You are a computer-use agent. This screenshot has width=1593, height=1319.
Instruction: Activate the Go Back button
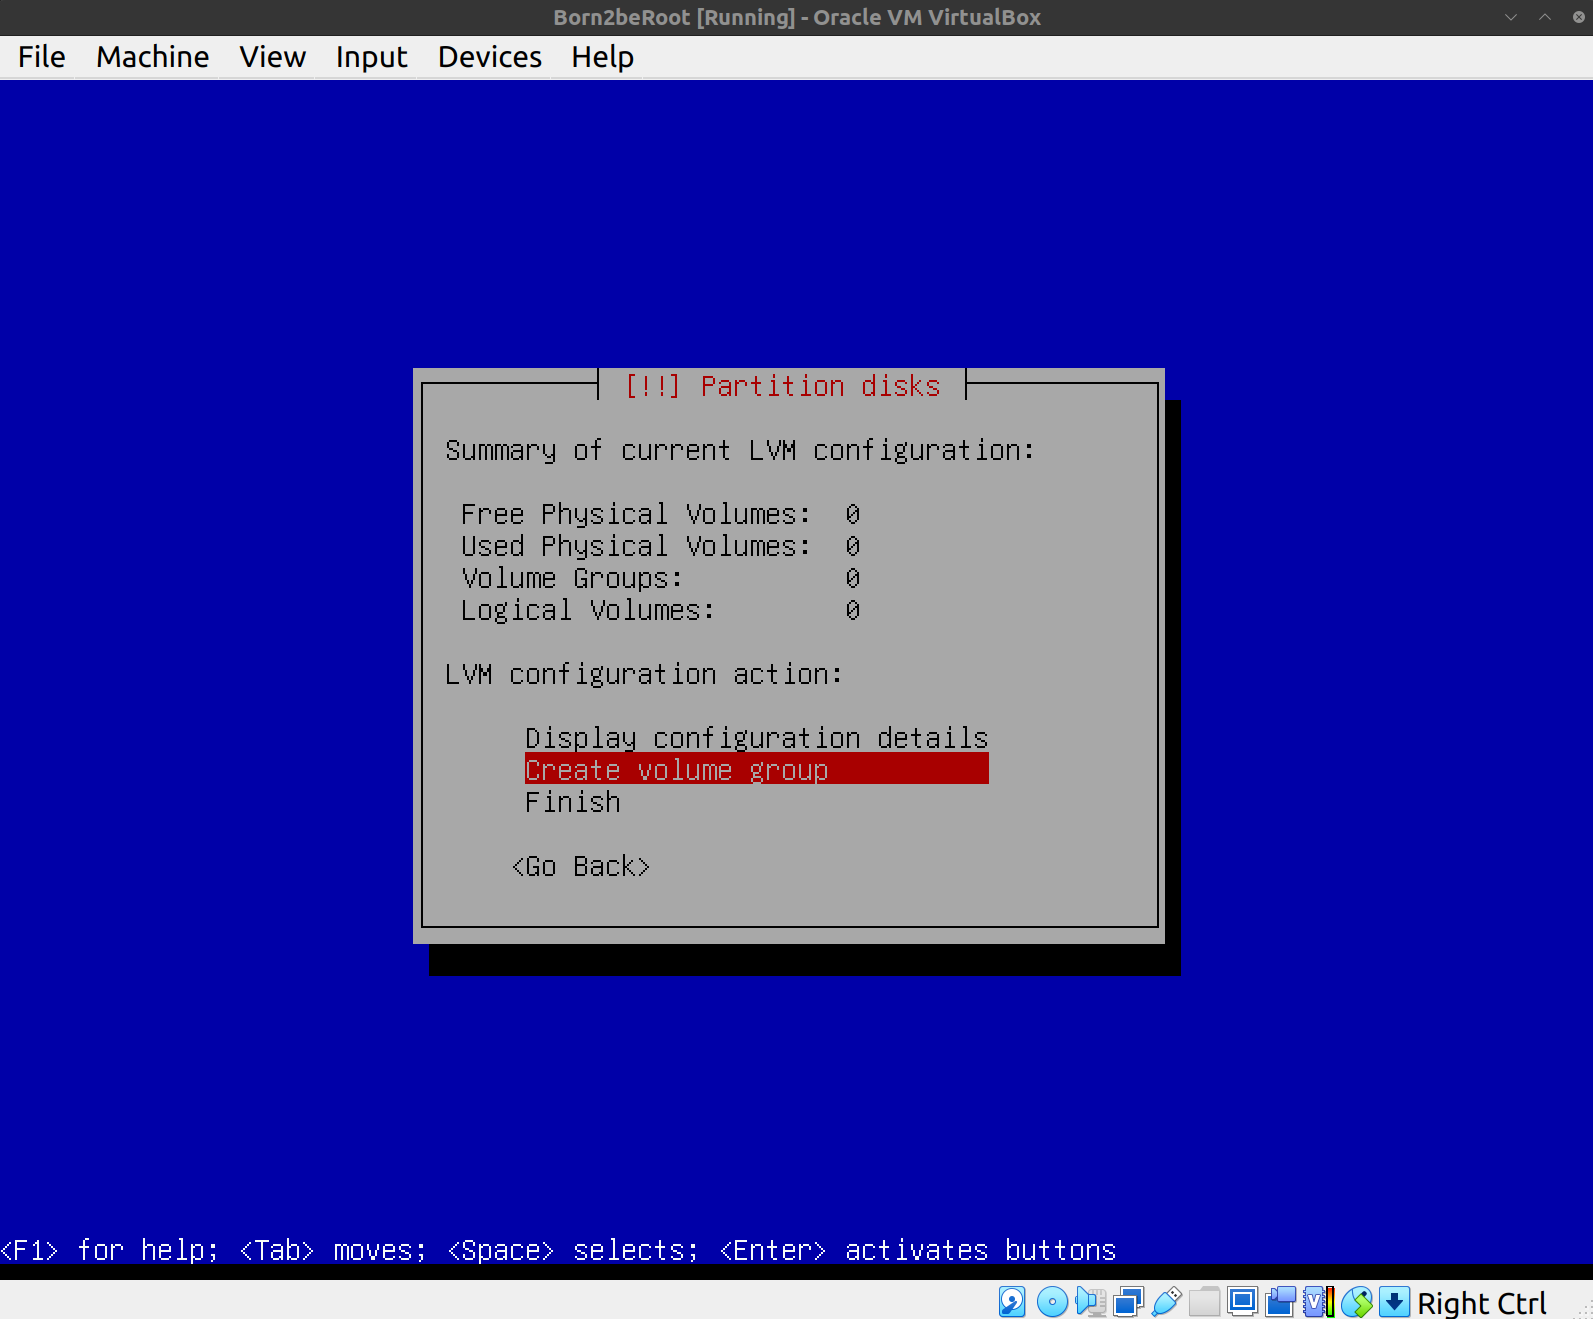tap(580, 866)
